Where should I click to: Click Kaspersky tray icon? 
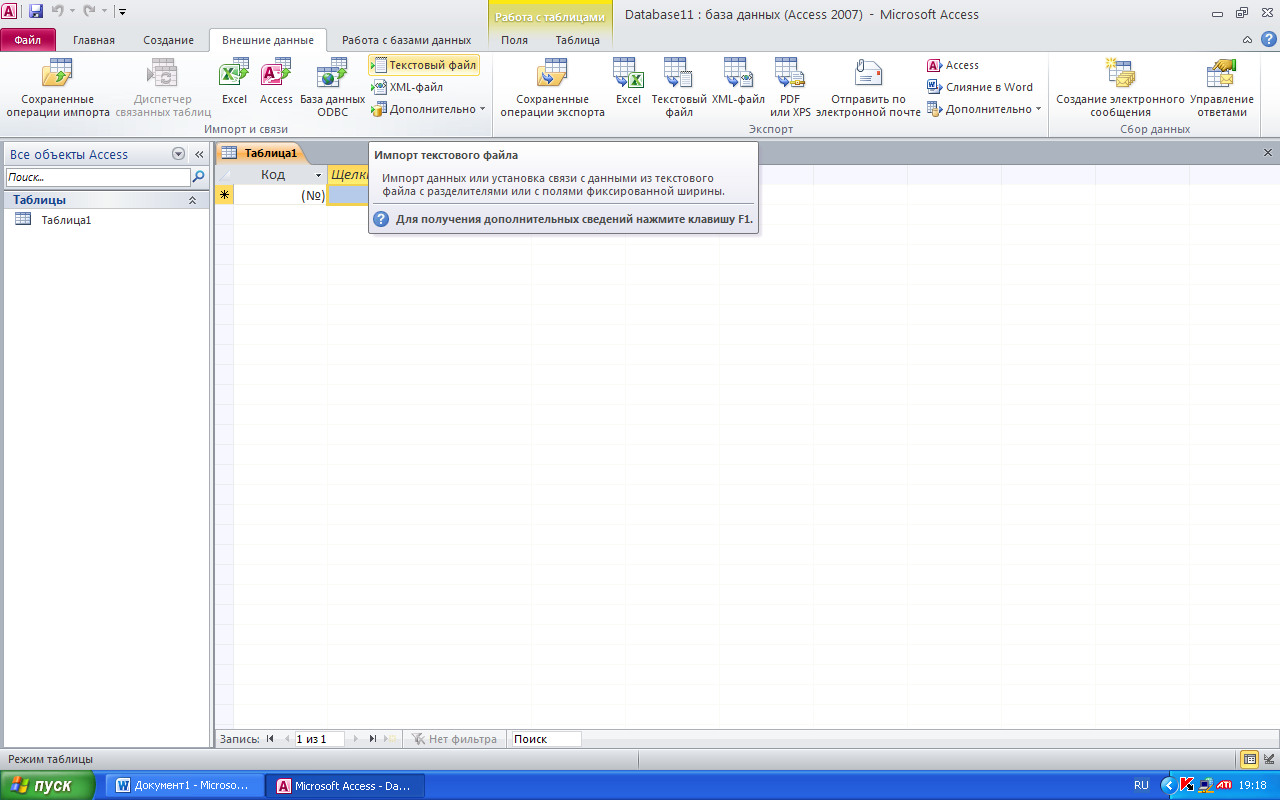(1188, 786)
